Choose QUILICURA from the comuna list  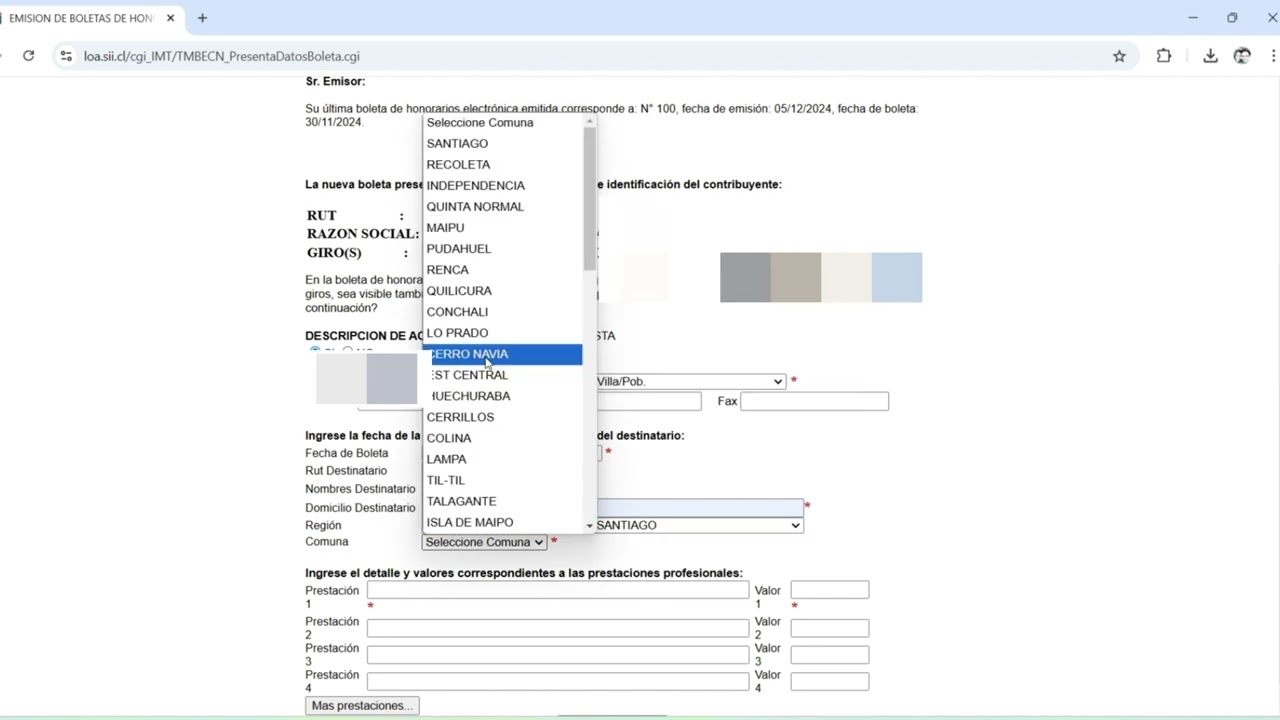pyautogui.click(x=503, y=290)
